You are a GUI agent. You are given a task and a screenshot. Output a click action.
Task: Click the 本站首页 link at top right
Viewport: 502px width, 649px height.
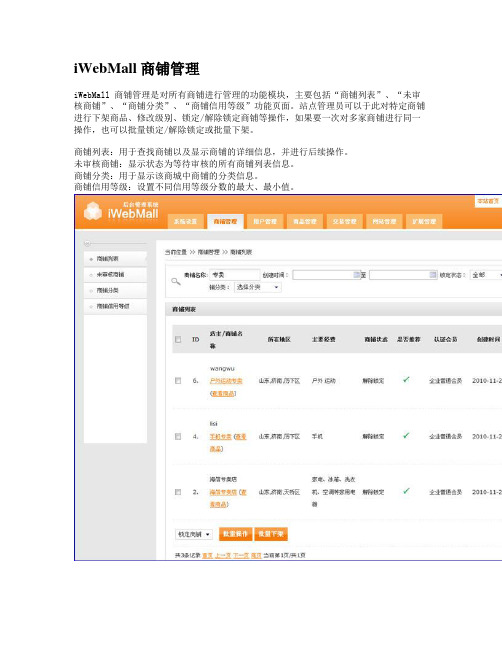[488, 201]
